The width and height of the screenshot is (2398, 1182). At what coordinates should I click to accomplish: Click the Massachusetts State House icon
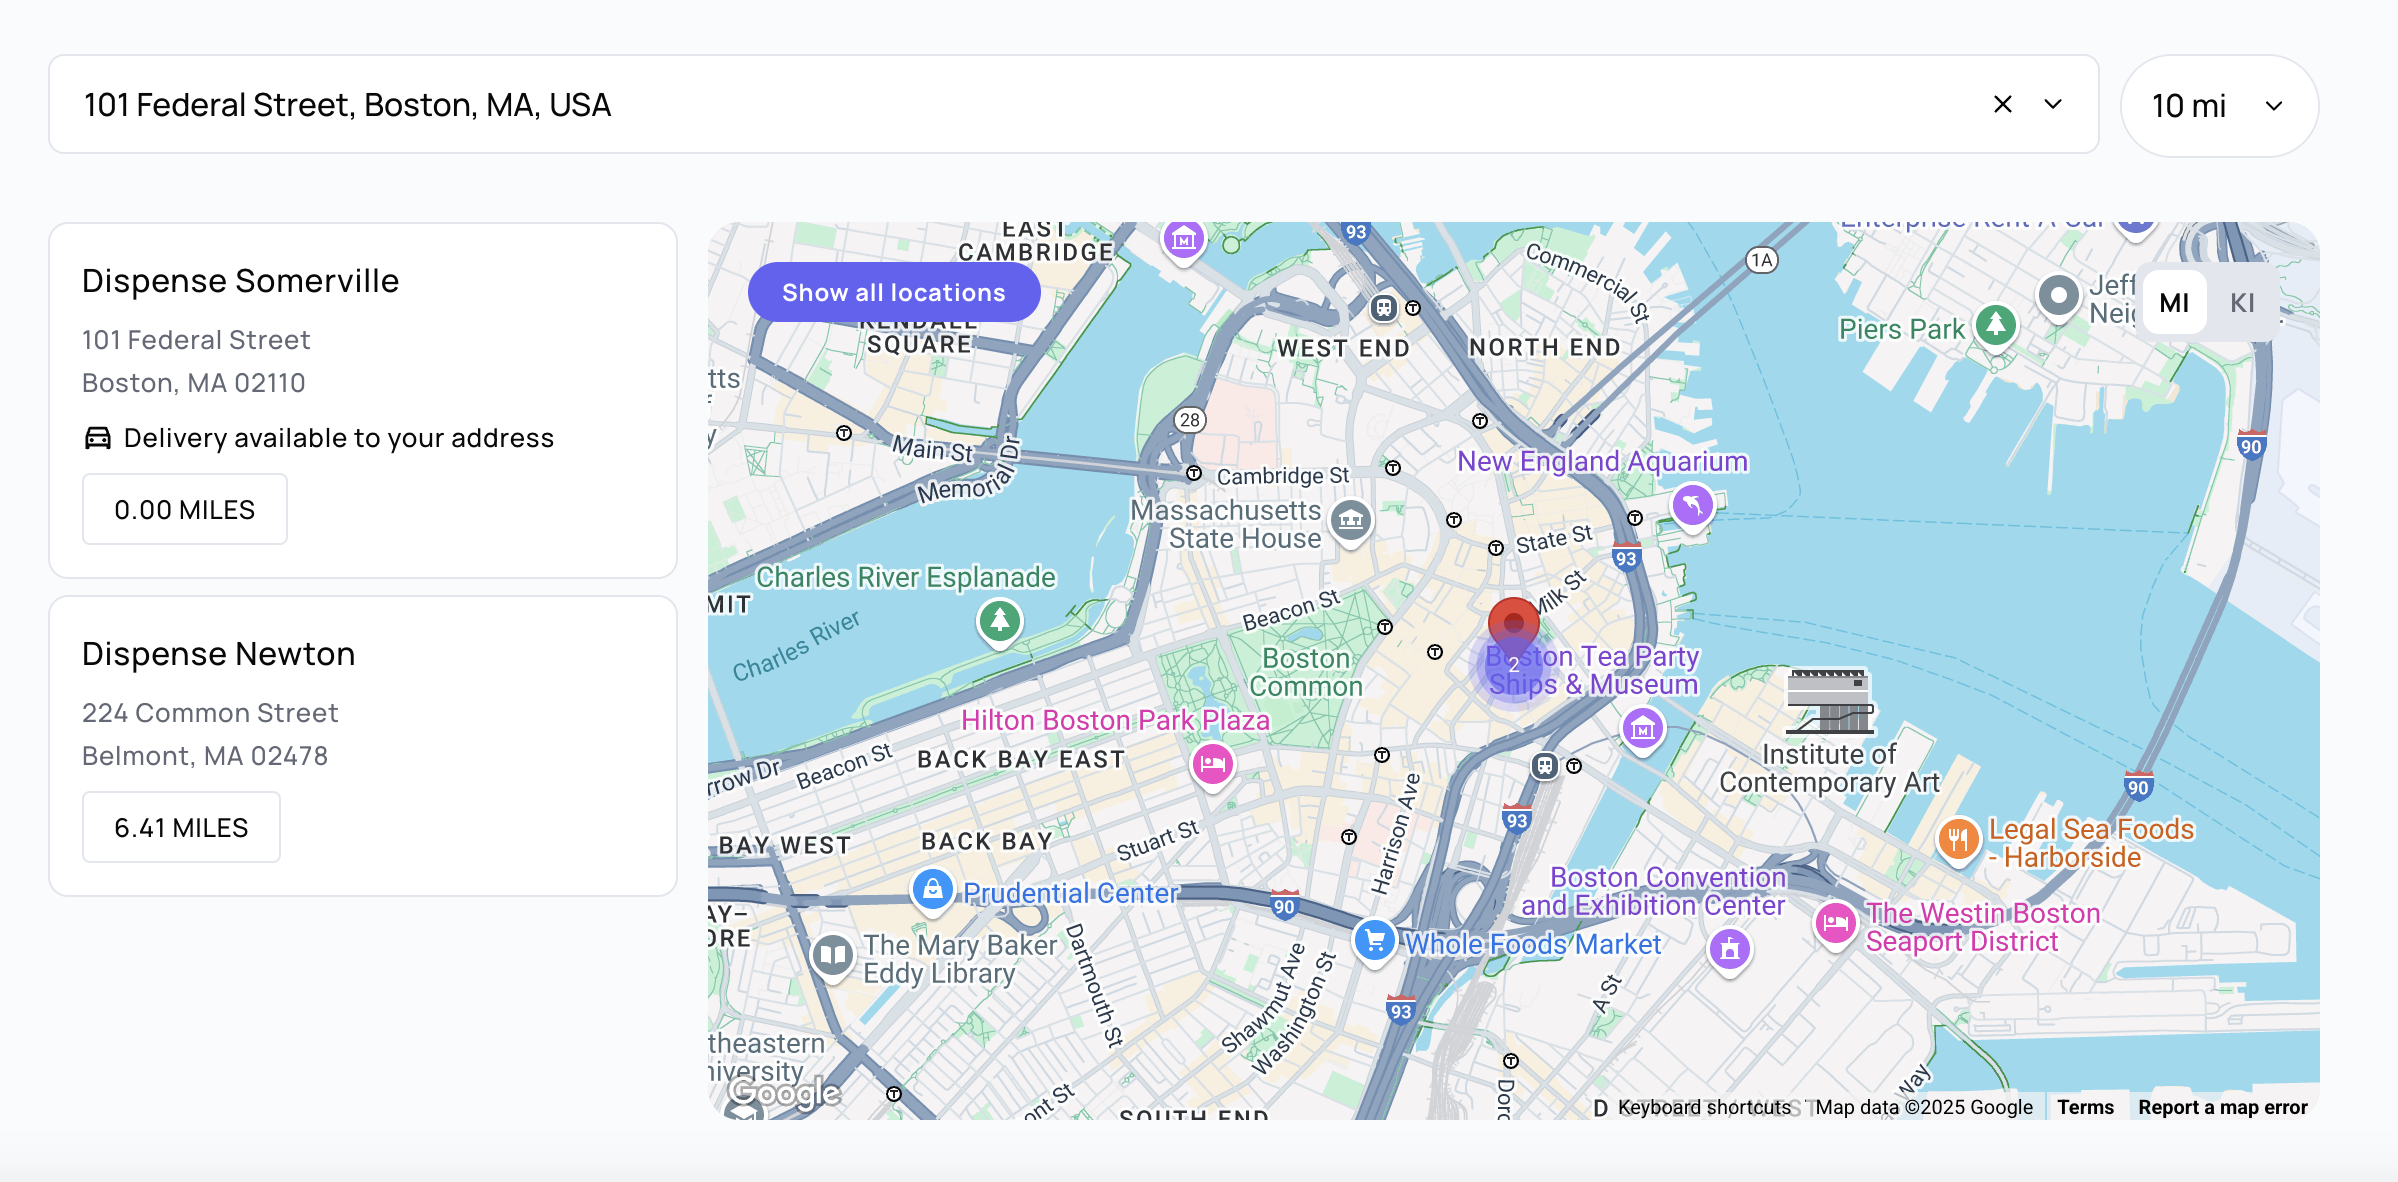click(1351, 521)
